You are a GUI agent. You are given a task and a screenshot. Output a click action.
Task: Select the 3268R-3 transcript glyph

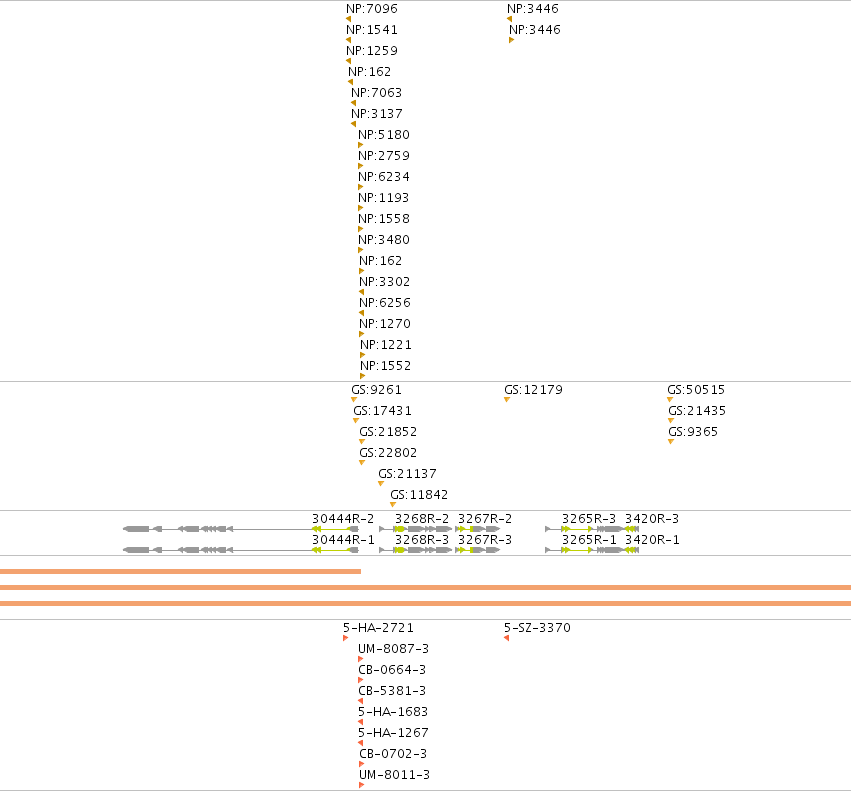click(x=415, y=550)
